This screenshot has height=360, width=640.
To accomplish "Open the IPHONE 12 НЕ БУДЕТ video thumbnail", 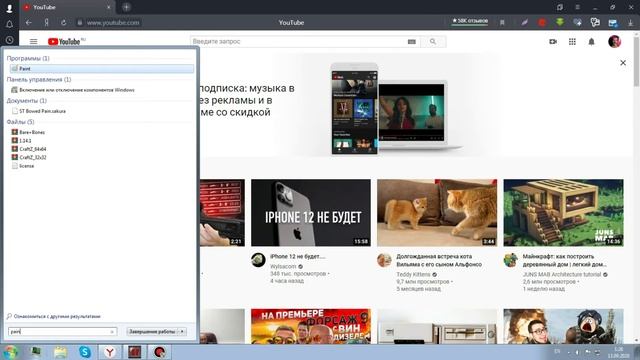I will point(311,213).
